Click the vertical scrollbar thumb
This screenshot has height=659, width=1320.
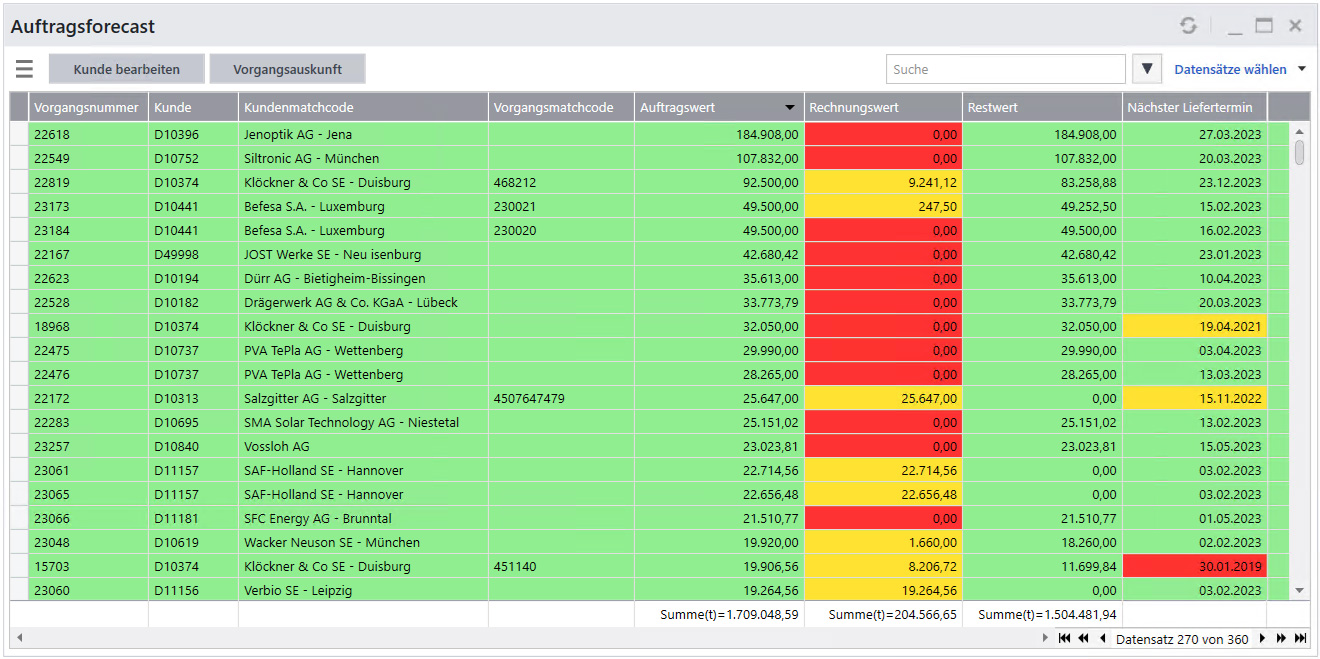click(1299, 152)
